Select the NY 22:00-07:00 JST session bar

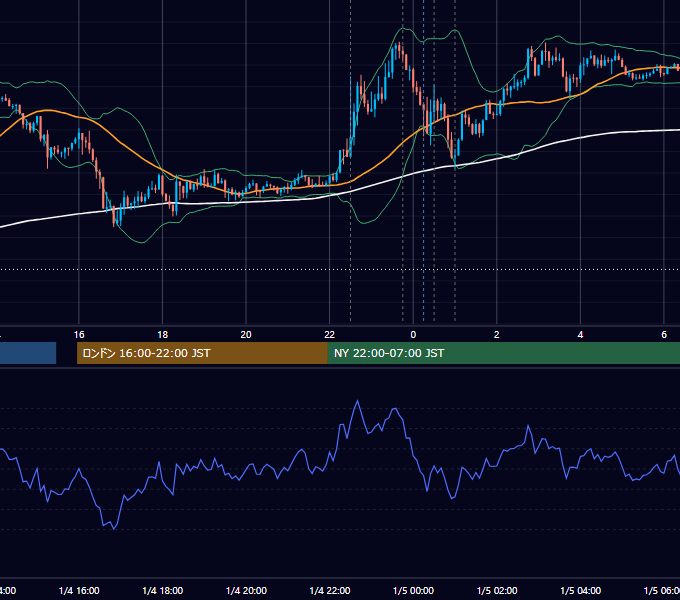click(x=503, y=353)
